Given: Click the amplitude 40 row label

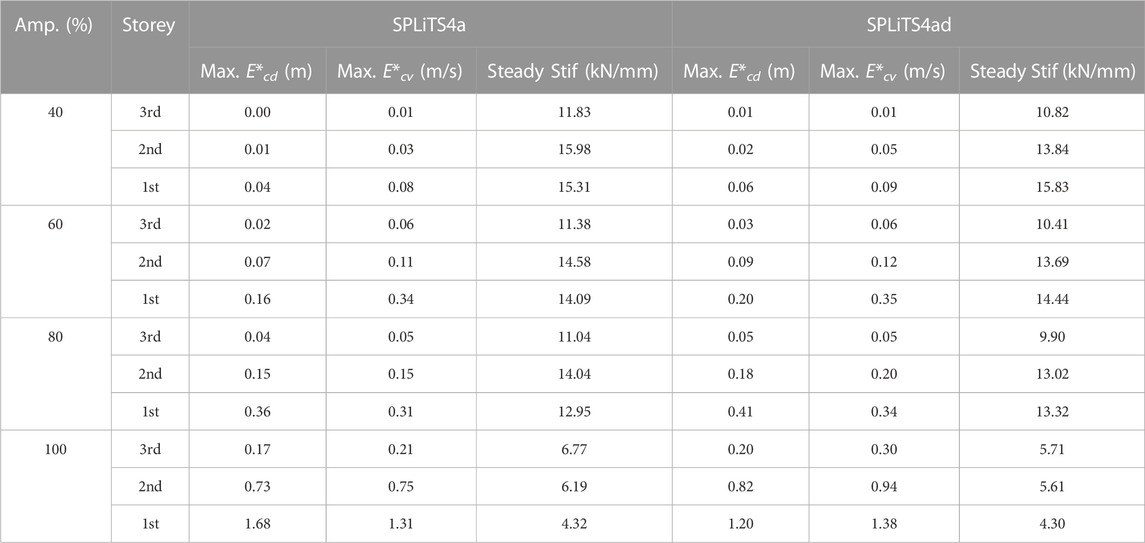Looking at the screenshot, I should tap(55, 112).
